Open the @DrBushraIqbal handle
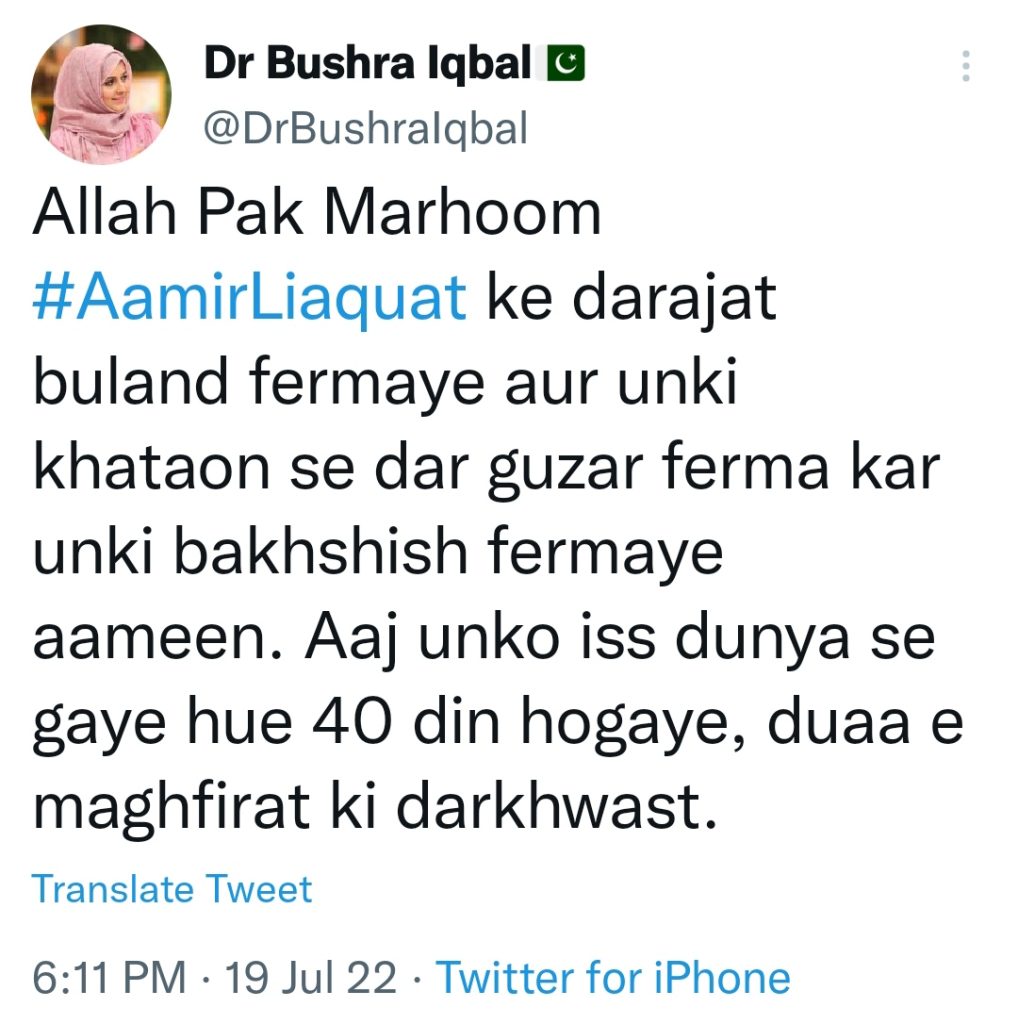The width and height of the screenshot is (1018, 1024). [366, 129]
